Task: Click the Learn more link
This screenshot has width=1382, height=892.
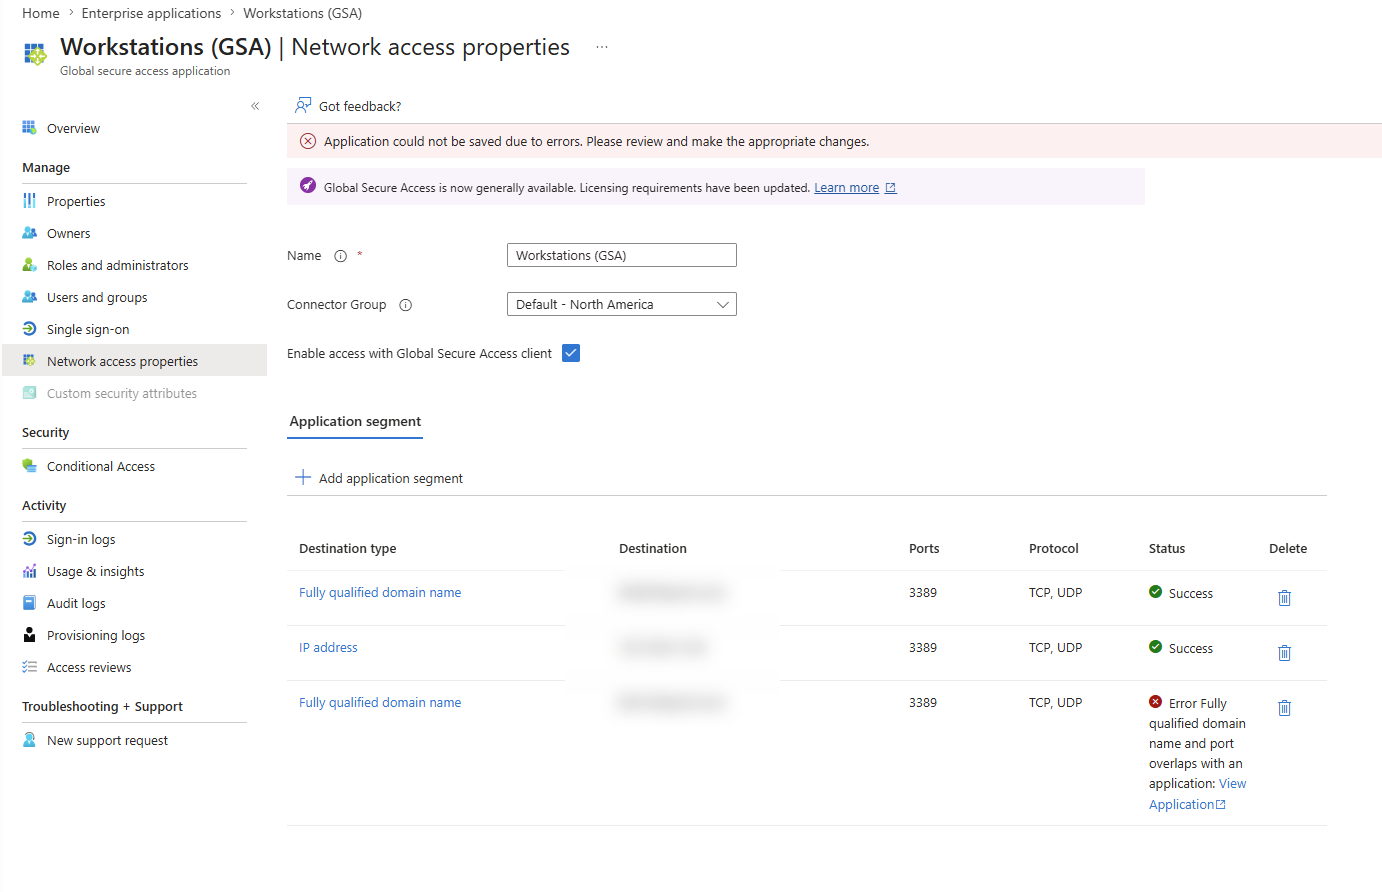Action: pyautogui.click(x=846, y=188)
